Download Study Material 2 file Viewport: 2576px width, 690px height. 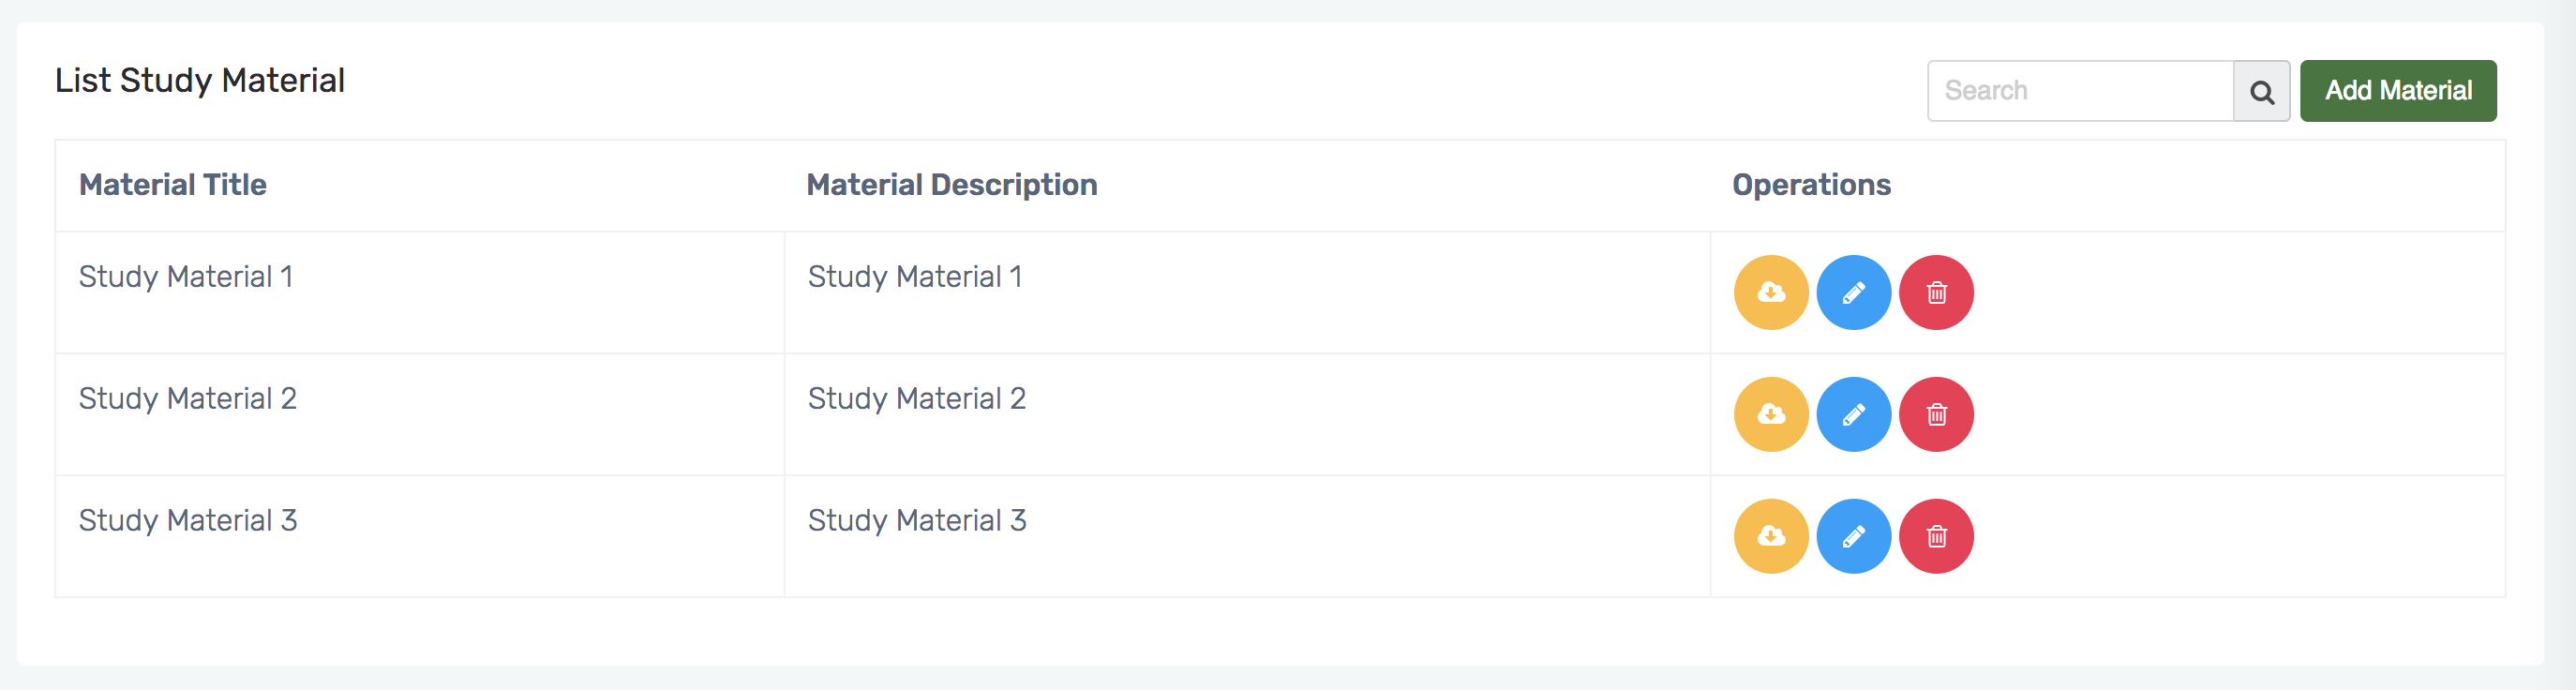click(x=1770, y=414)
